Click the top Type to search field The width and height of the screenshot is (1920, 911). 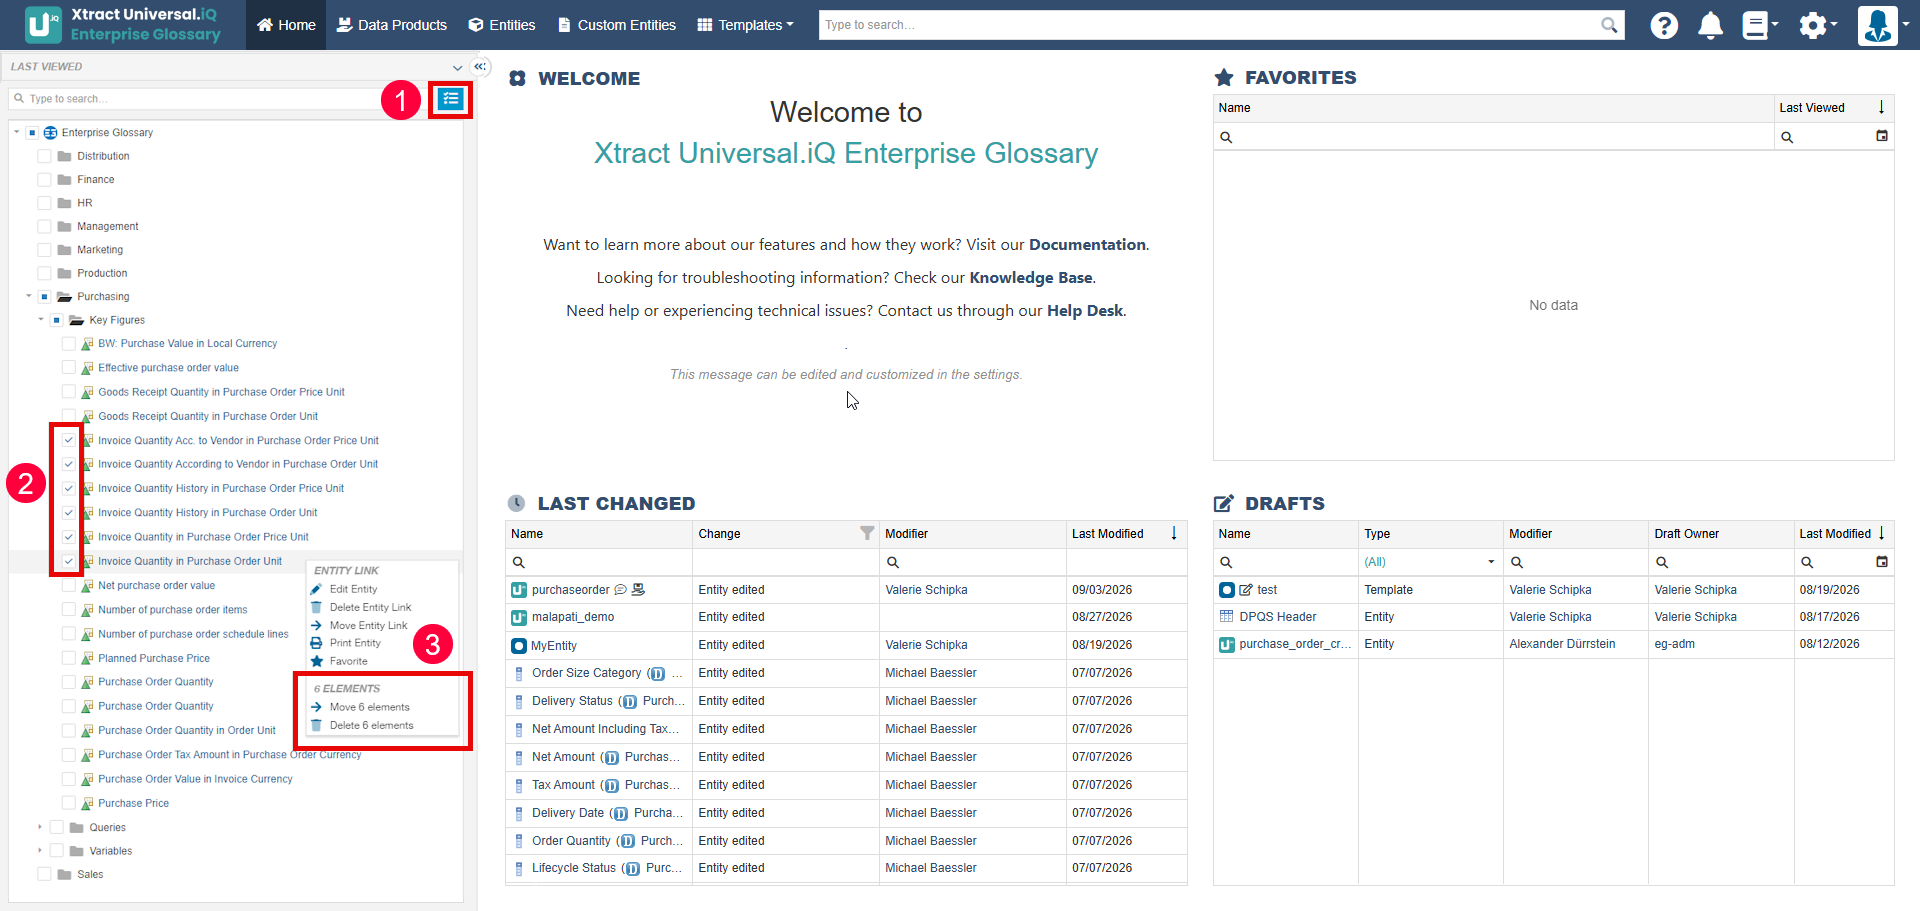pos(1210,25)
